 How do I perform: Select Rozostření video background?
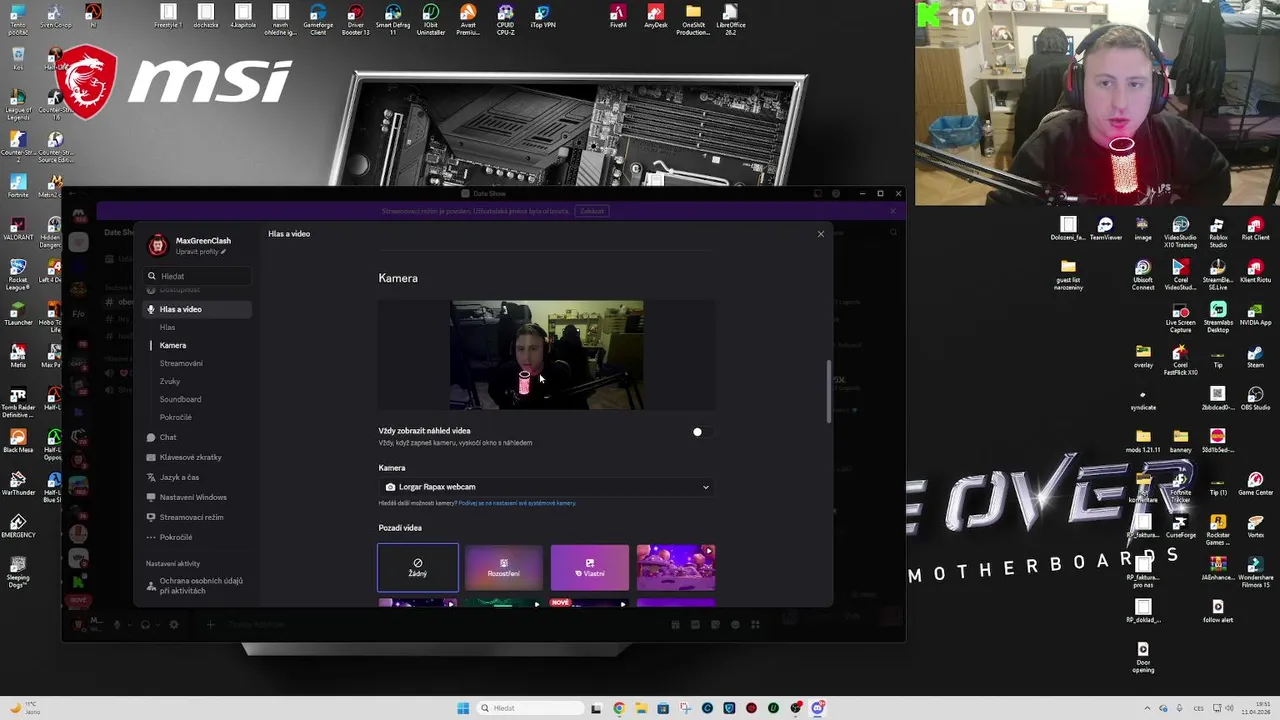tap(504, 568)
